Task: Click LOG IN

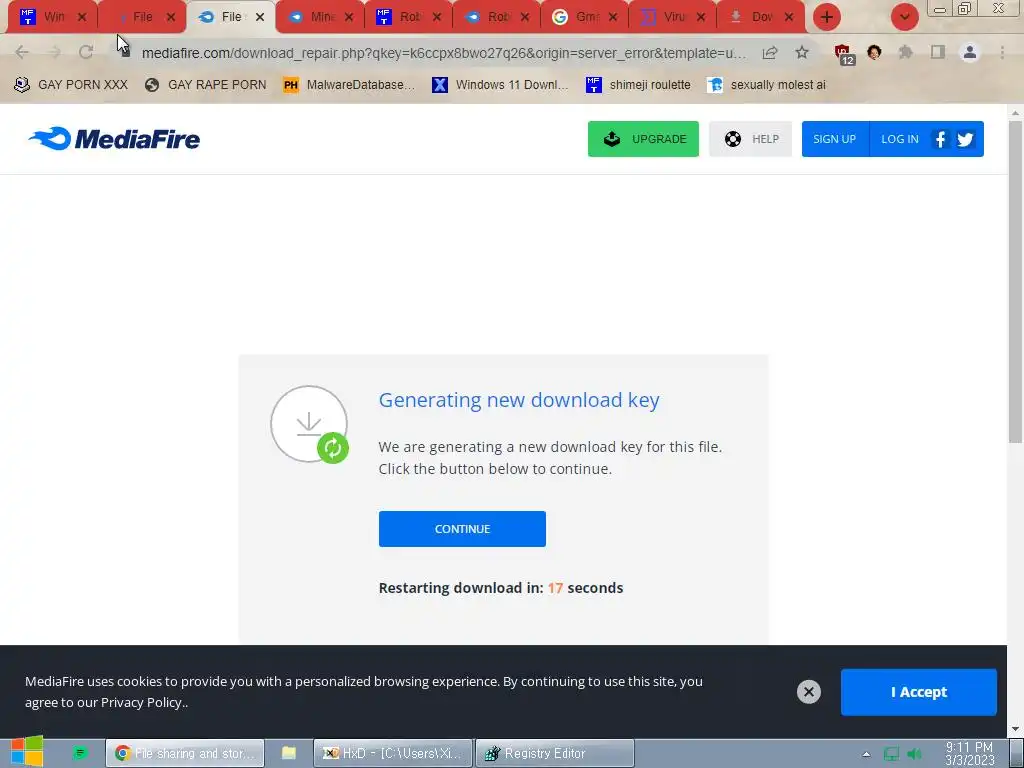Action: click(x=899, y=138)
